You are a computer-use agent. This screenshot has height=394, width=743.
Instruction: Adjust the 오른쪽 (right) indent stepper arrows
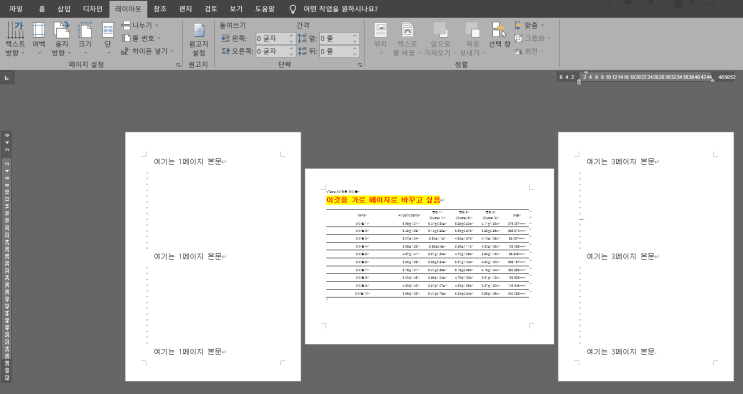[x=292, y=51]
